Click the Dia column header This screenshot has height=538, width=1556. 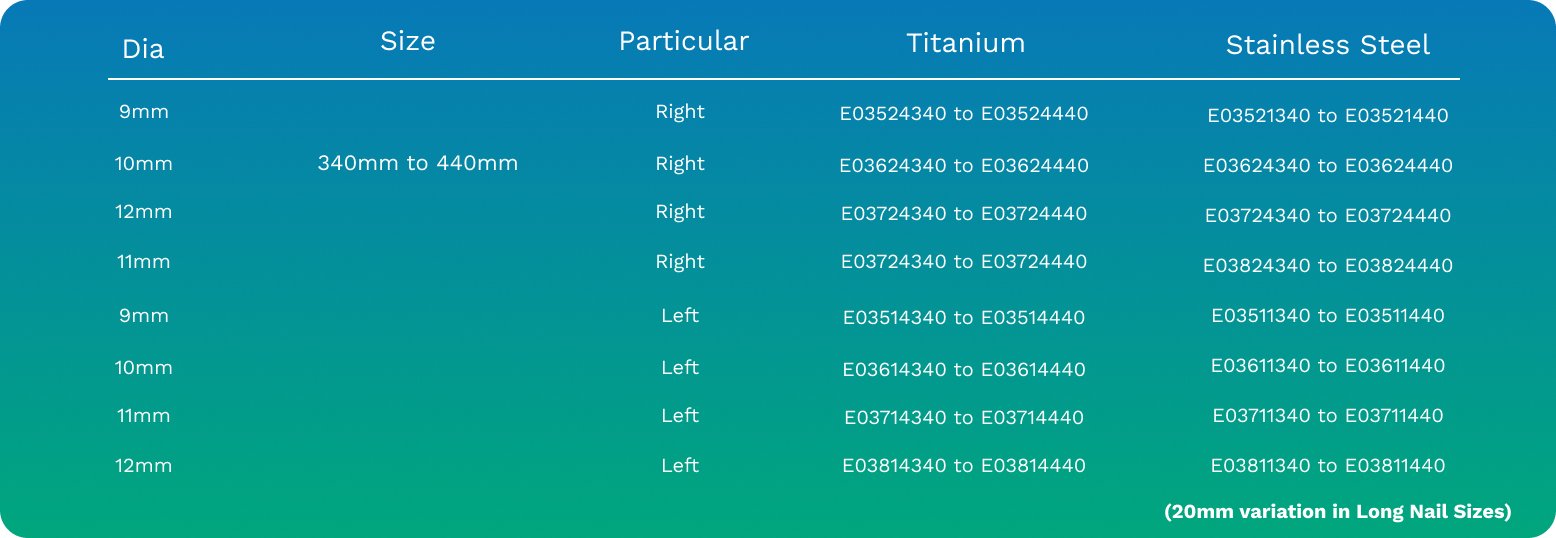click(x=143, y=48)
